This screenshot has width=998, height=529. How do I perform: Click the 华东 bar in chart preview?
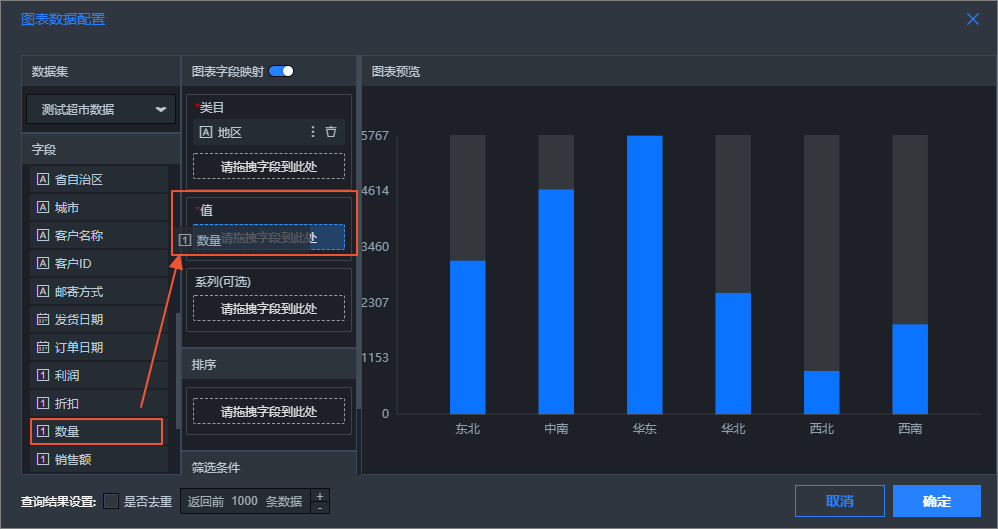click(x=644, y=275)
